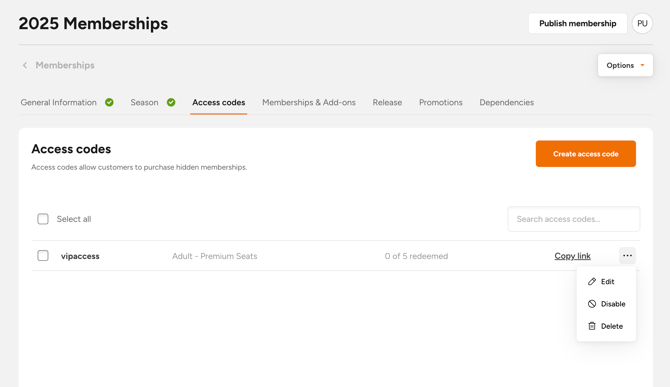
Task: Click the green checkmark next to General Information
Action: (109, 103)
